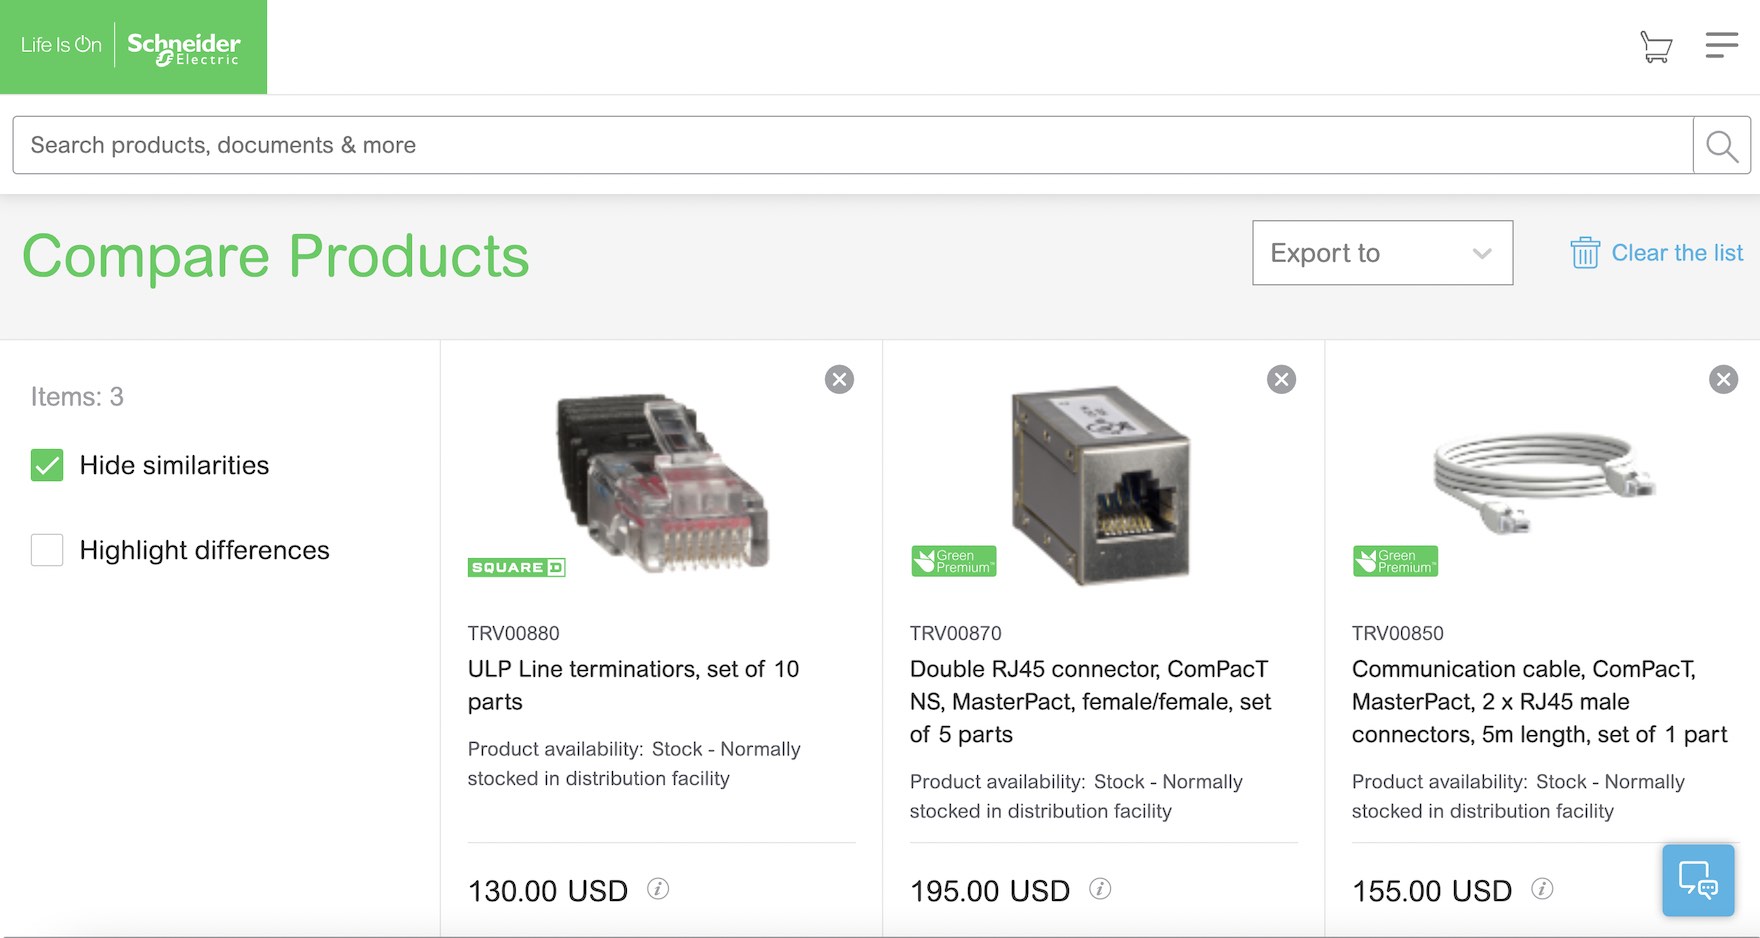Click the Square D brand badge

[516, 566]
